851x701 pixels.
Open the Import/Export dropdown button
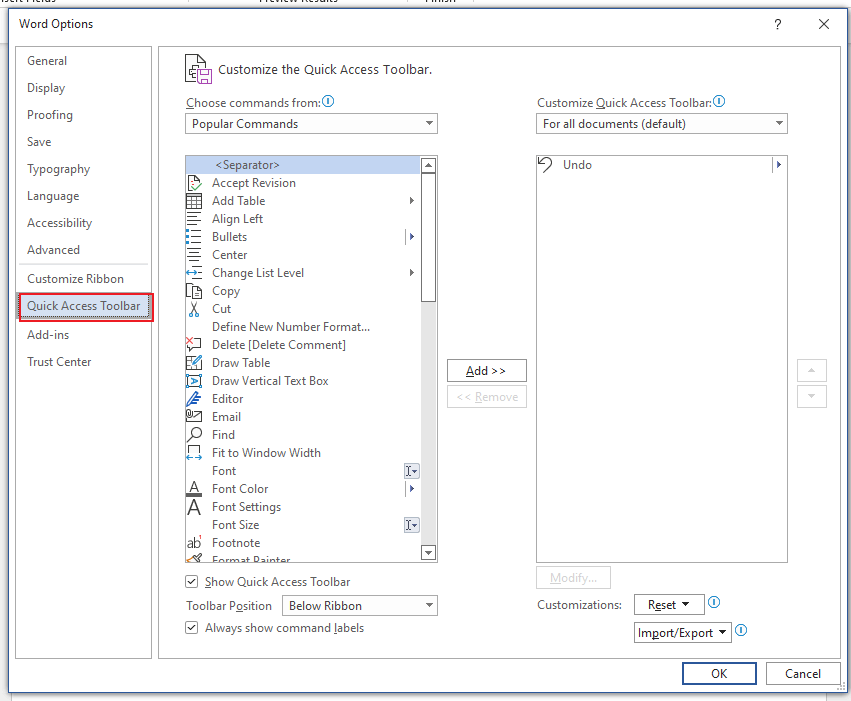coord(683,633)
